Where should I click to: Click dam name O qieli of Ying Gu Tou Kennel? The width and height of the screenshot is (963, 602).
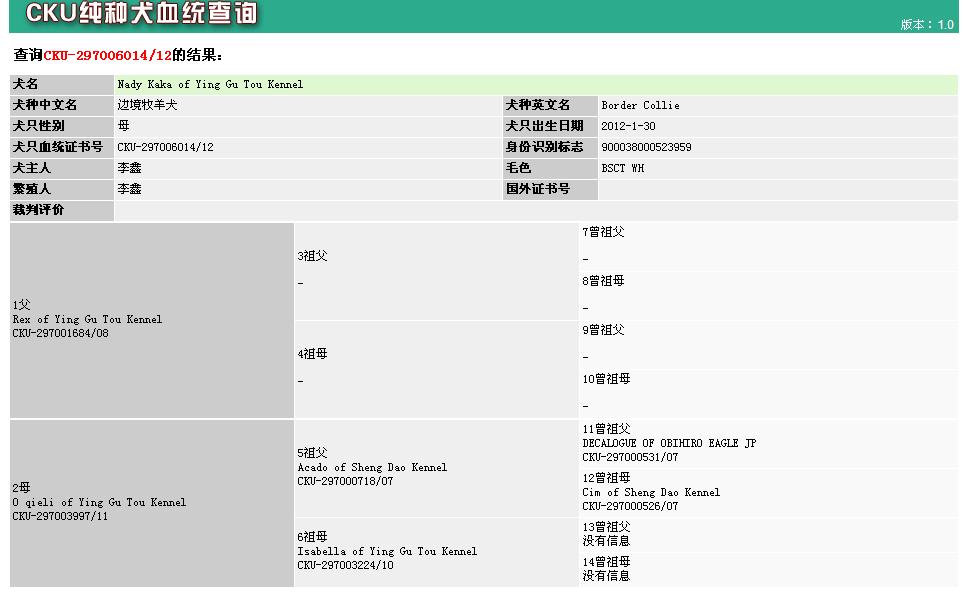pyautogui.click(x=99, y=502)
